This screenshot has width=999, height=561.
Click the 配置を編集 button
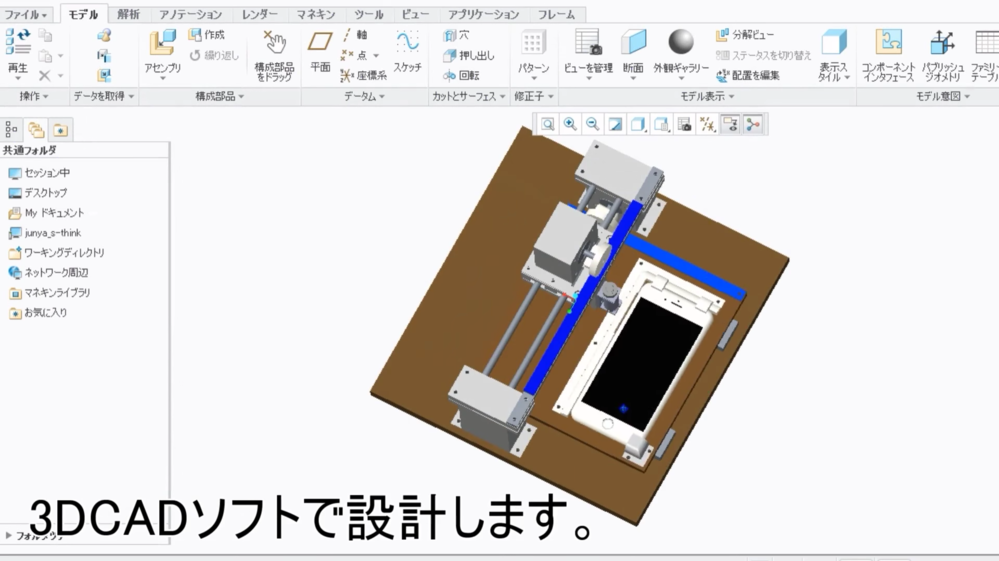pos(748,76)
